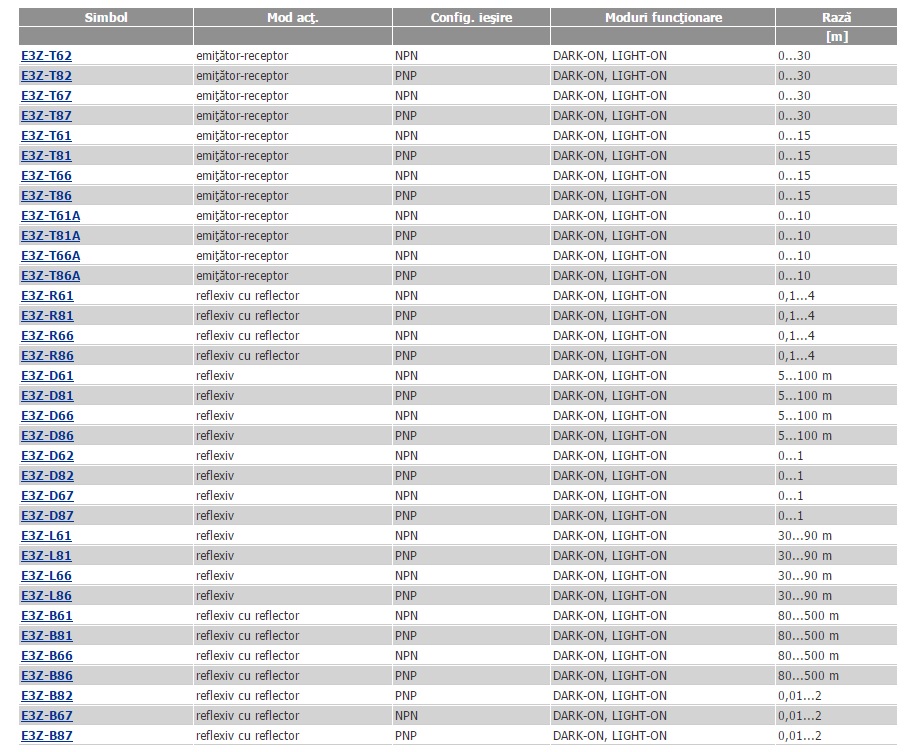The height and width of the screenshot is (752, 906).
Task: Select the 80...500 m range in the E3Z-B61 row
Action: click(808, 616)
